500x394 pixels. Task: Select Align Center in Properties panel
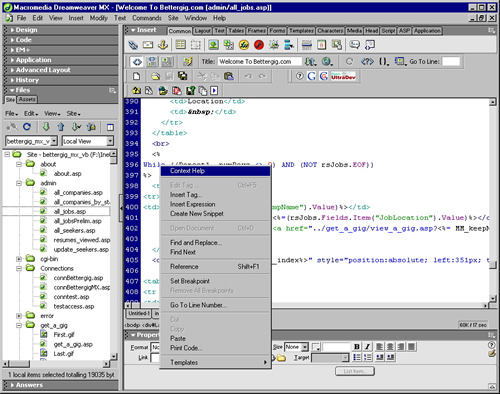390,347
